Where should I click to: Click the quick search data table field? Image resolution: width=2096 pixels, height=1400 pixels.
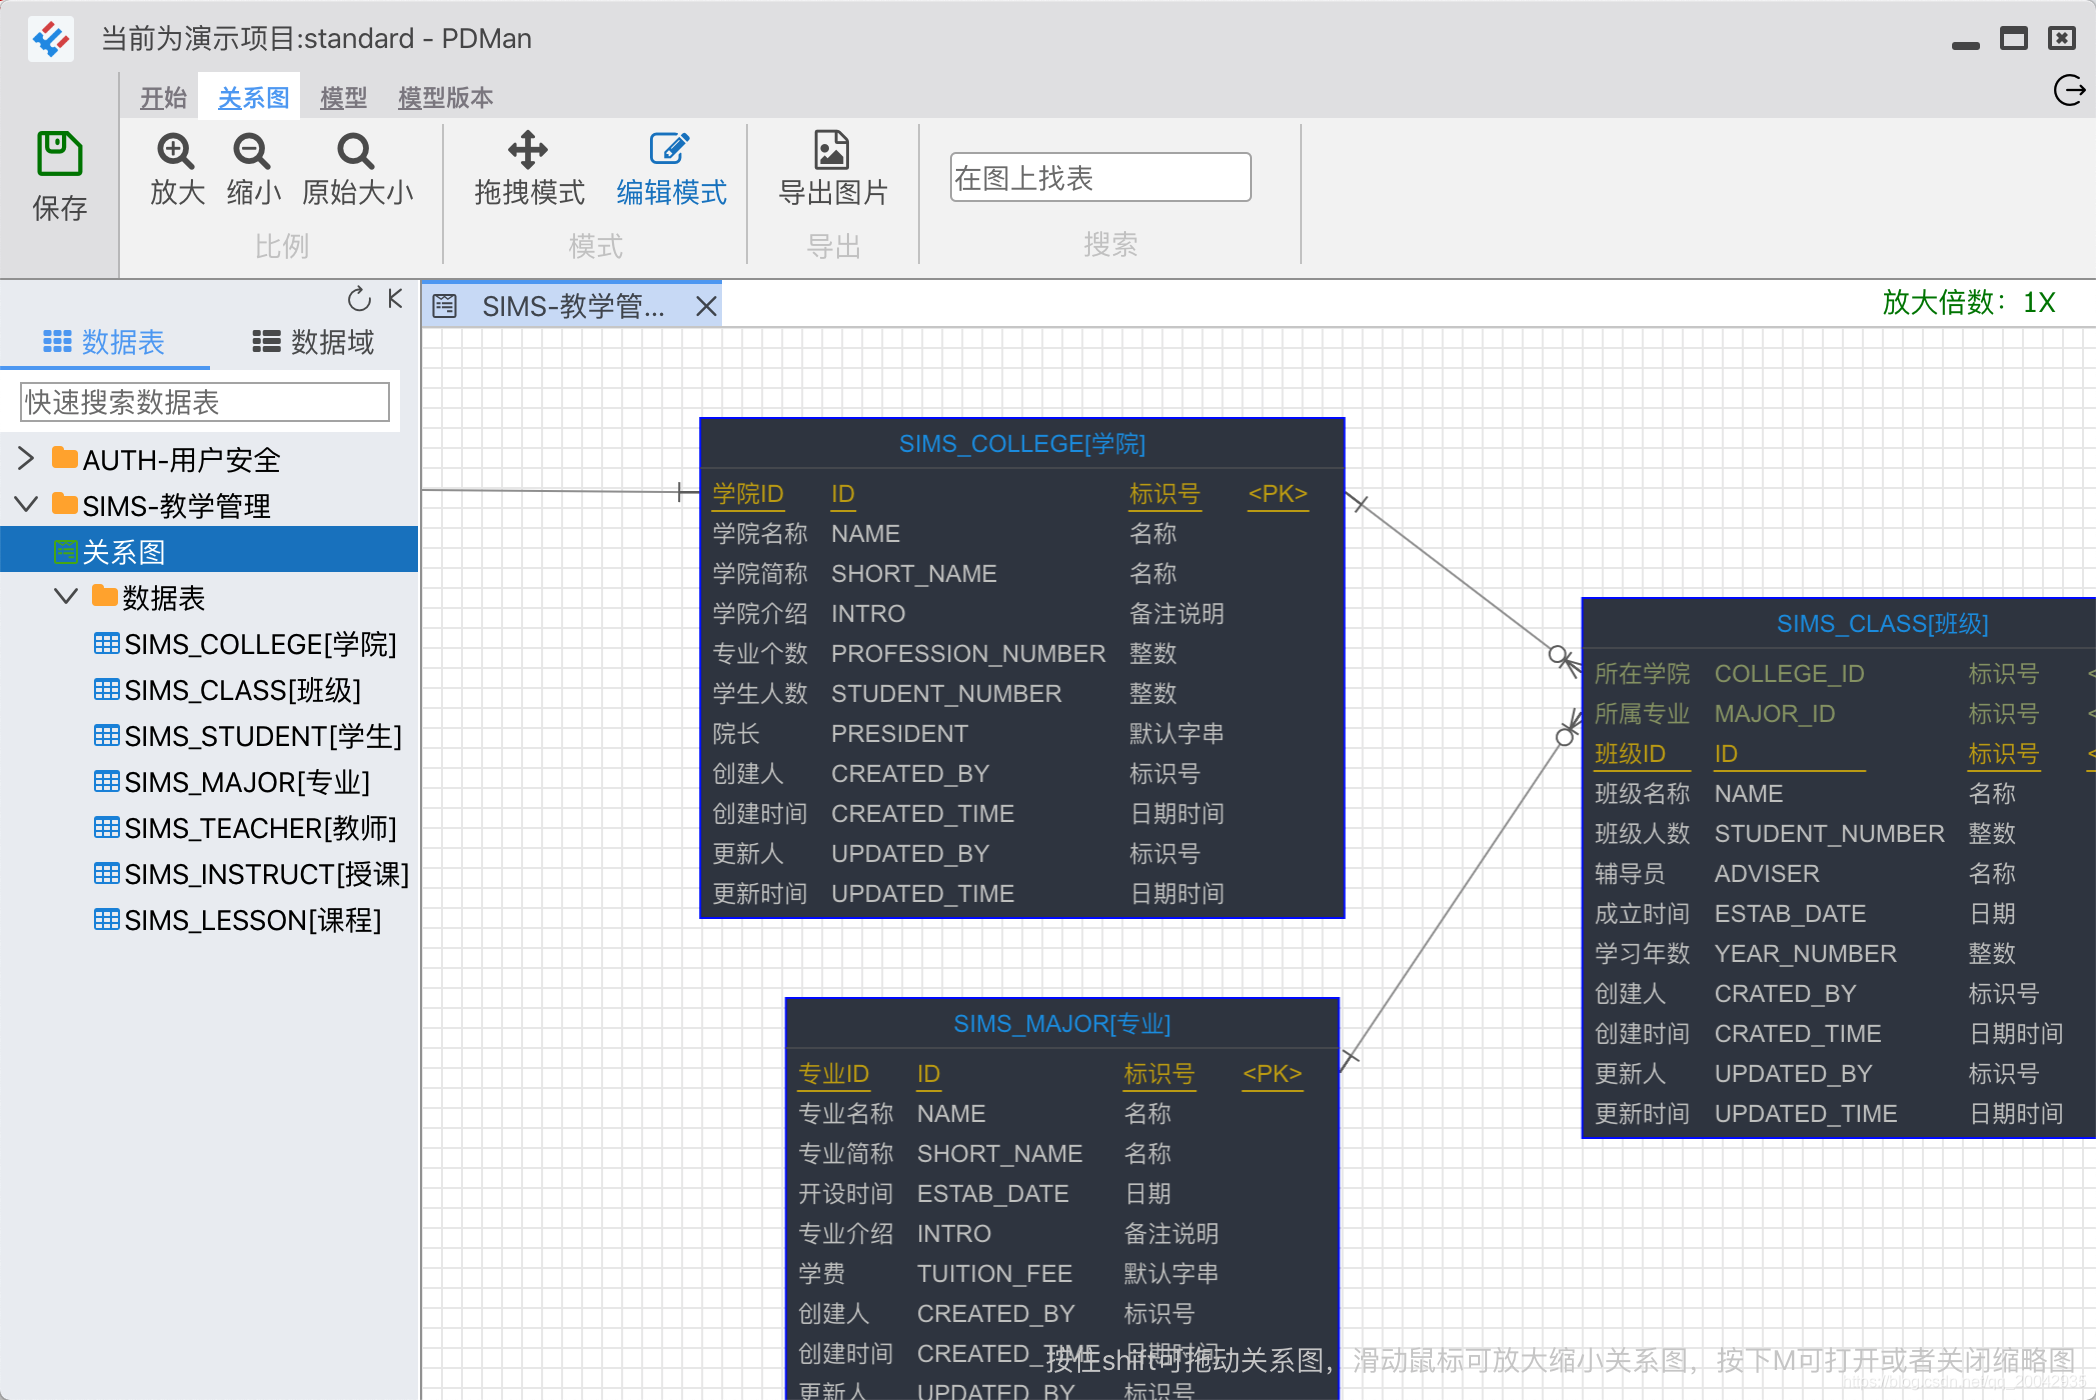click(205, 402)
